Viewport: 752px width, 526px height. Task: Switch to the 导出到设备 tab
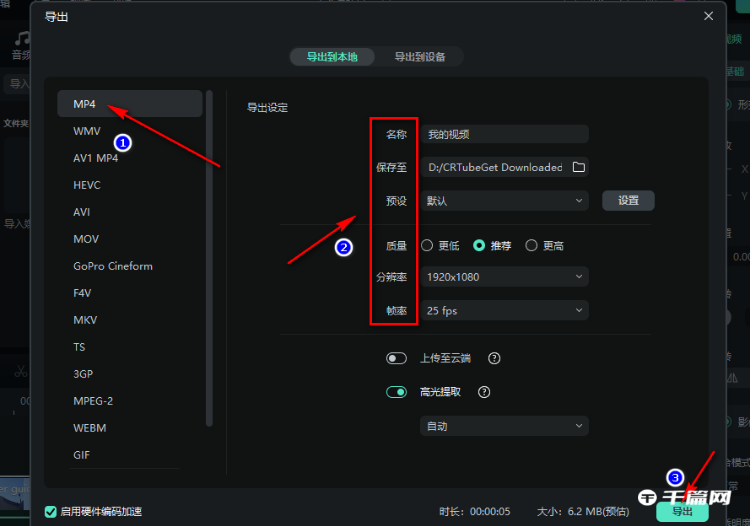click(x=419, y=57)
